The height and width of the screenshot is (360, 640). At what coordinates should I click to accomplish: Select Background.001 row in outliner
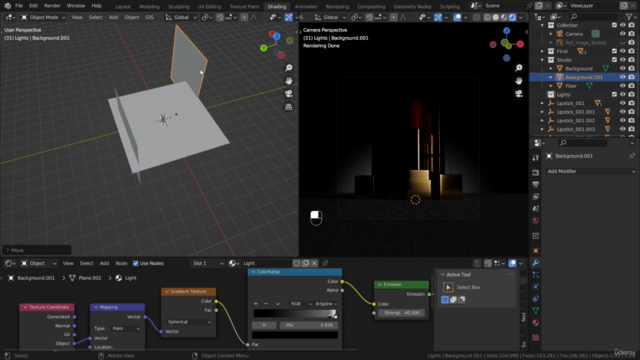[584, 77]
